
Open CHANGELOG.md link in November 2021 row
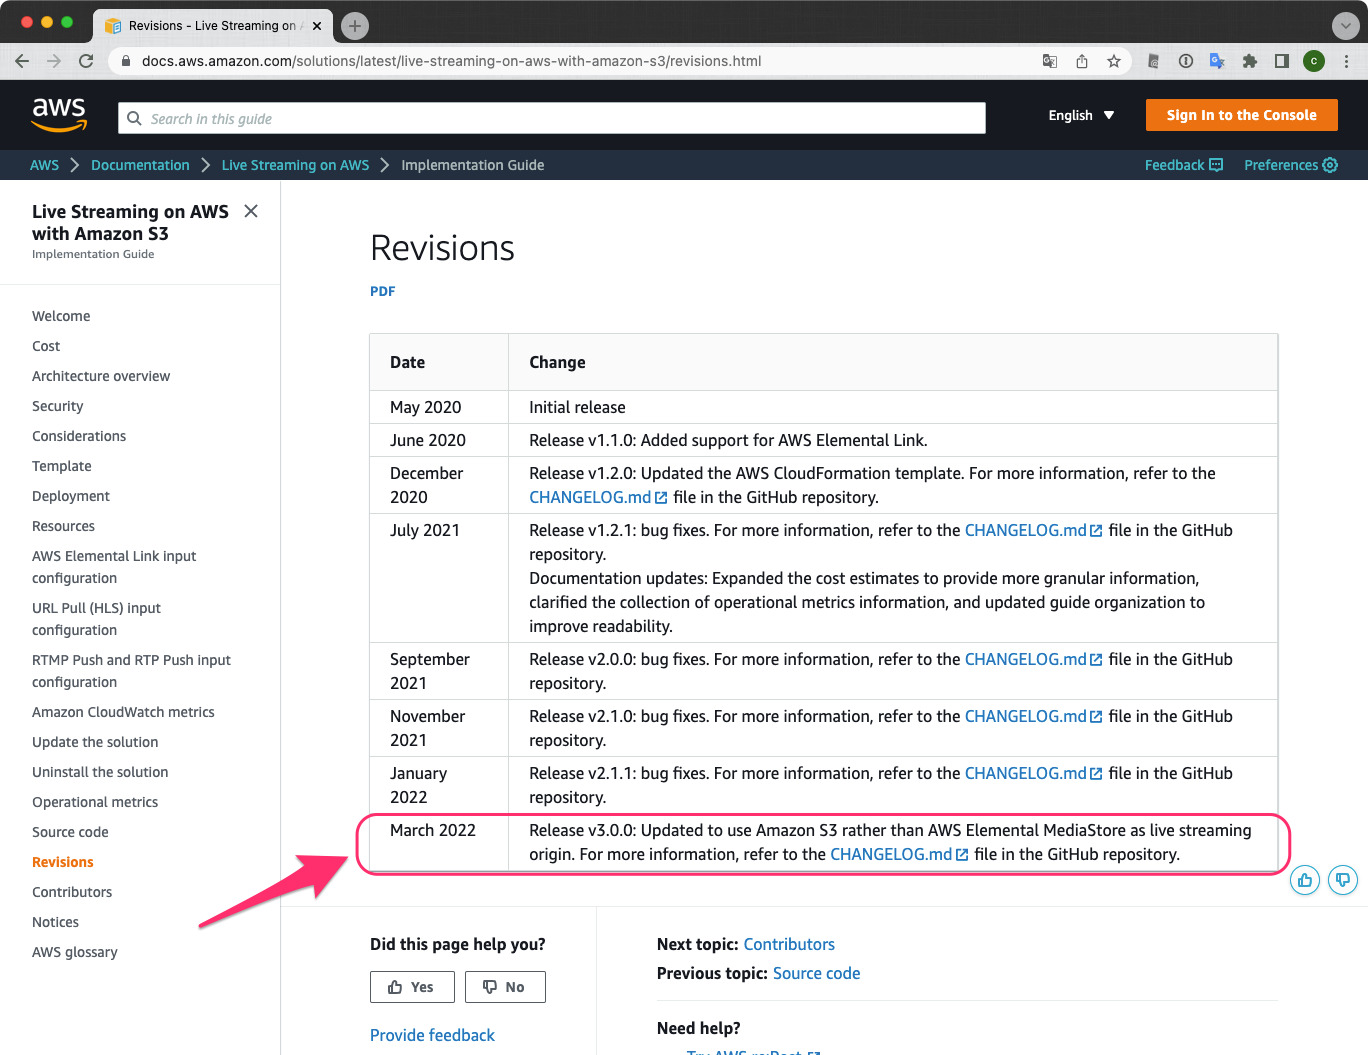(x=1033, y=716)
